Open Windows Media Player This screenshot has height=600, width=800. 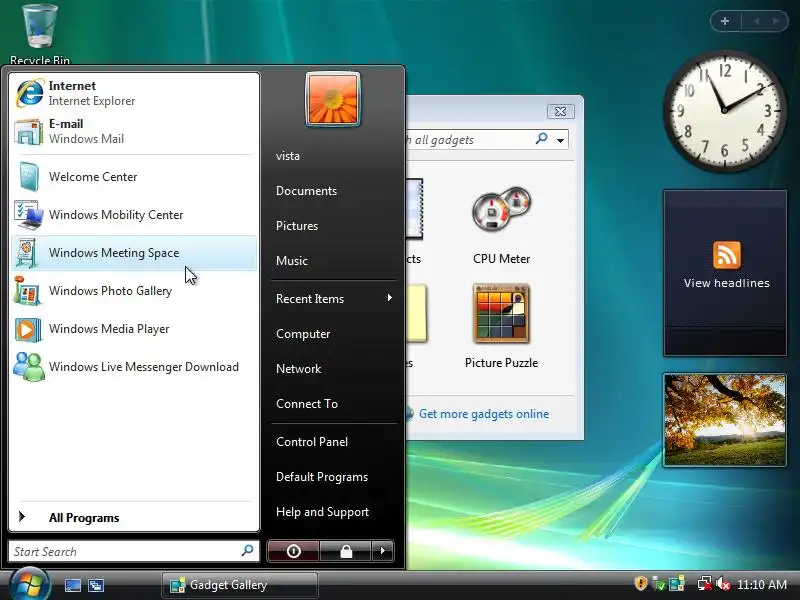134,329
